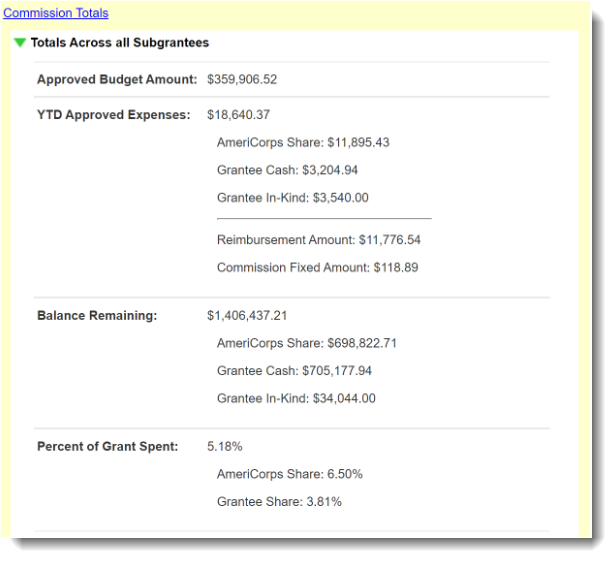This screenshot has width=615, height=561.
Task: Click Grantee In-Kind $3,540.00 expense line
Action: [292, 198]
